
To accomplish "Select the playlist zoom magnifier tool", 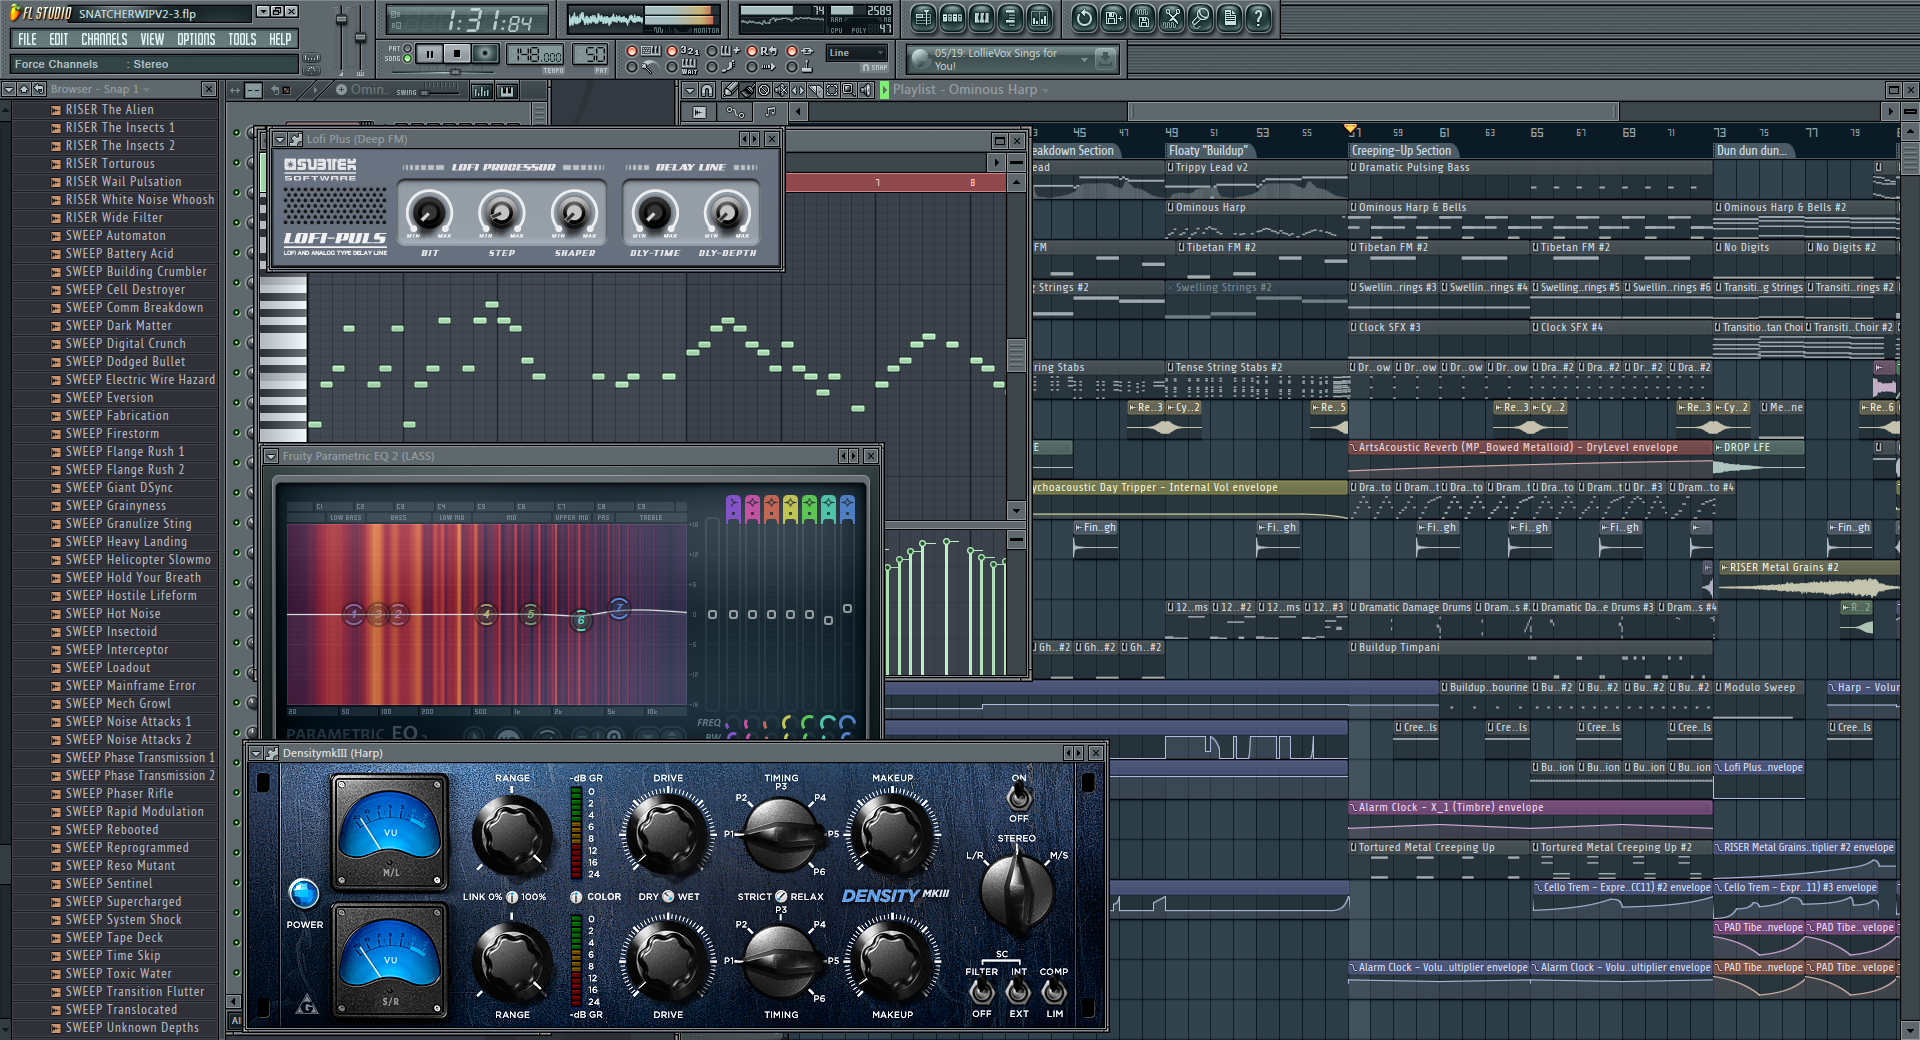I will (x=848, y=90).
